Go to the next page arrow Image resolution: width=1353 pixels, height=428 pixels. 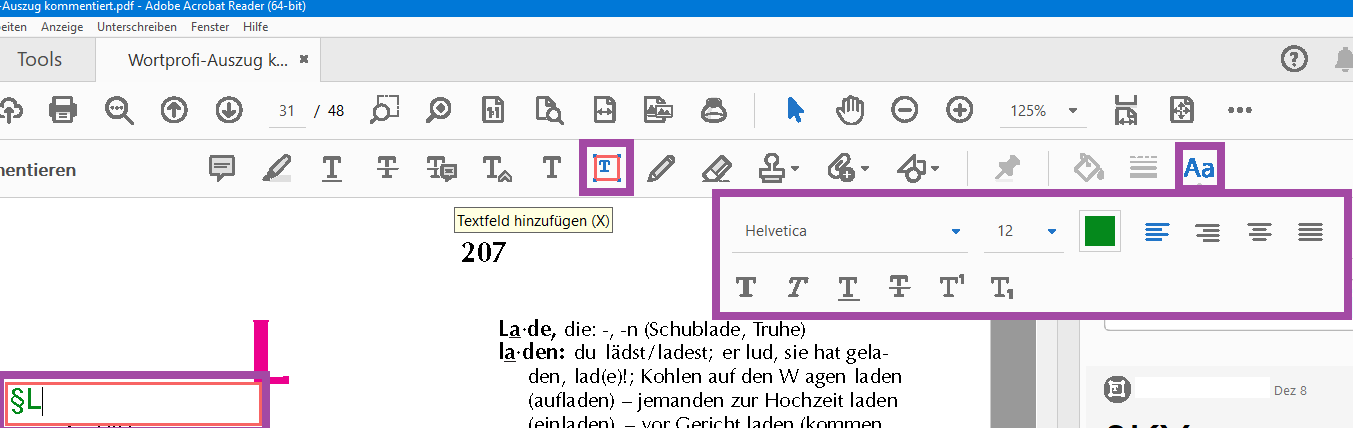pyautogui.click(x=229, y=110)
